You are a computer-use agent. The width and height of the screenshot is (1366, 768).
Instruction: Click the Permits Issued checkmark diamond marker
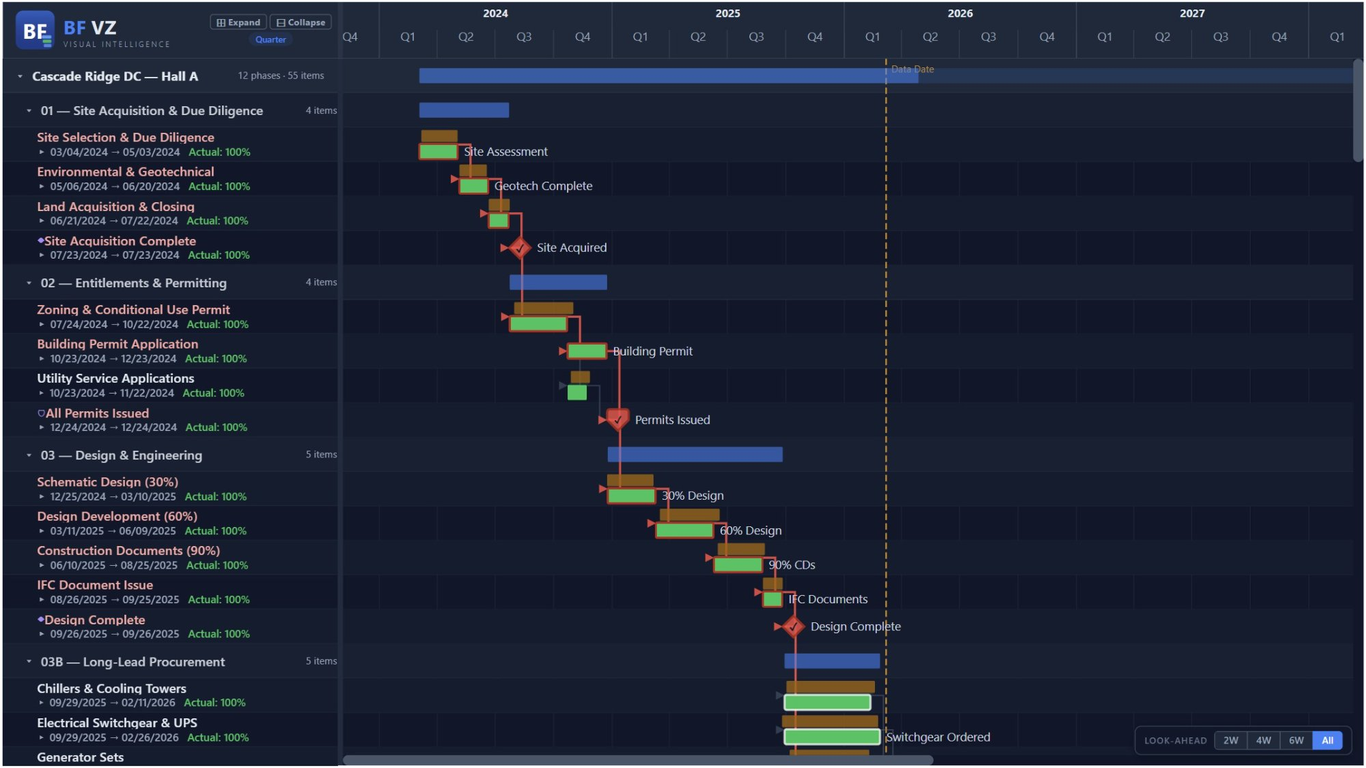(x=617, y=420)
